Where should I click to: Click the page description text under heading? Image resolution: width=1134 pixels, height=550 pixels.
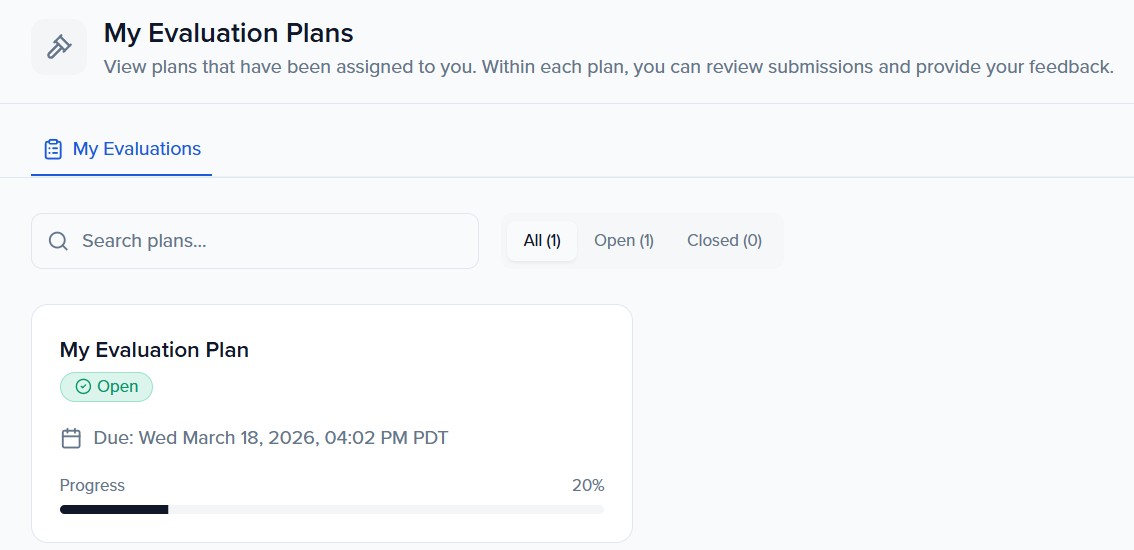[608, 67]
